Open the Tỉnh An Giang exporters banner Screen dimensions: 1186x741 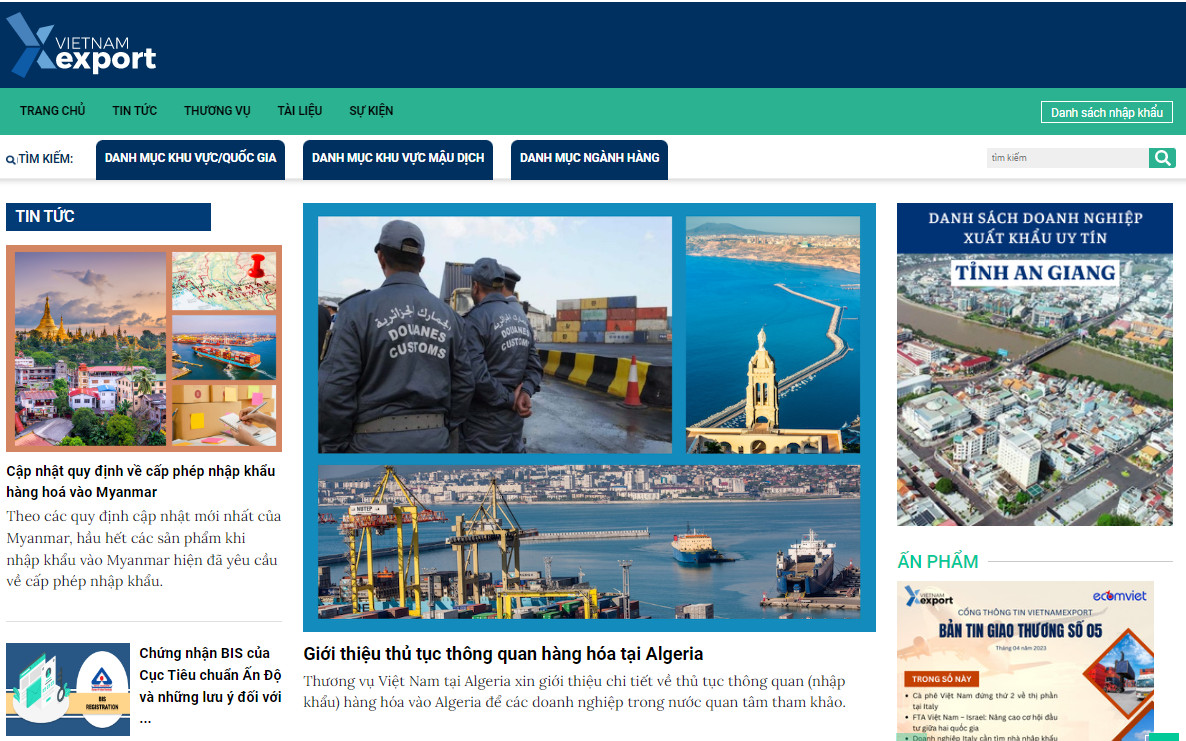tap(1034, 364)
